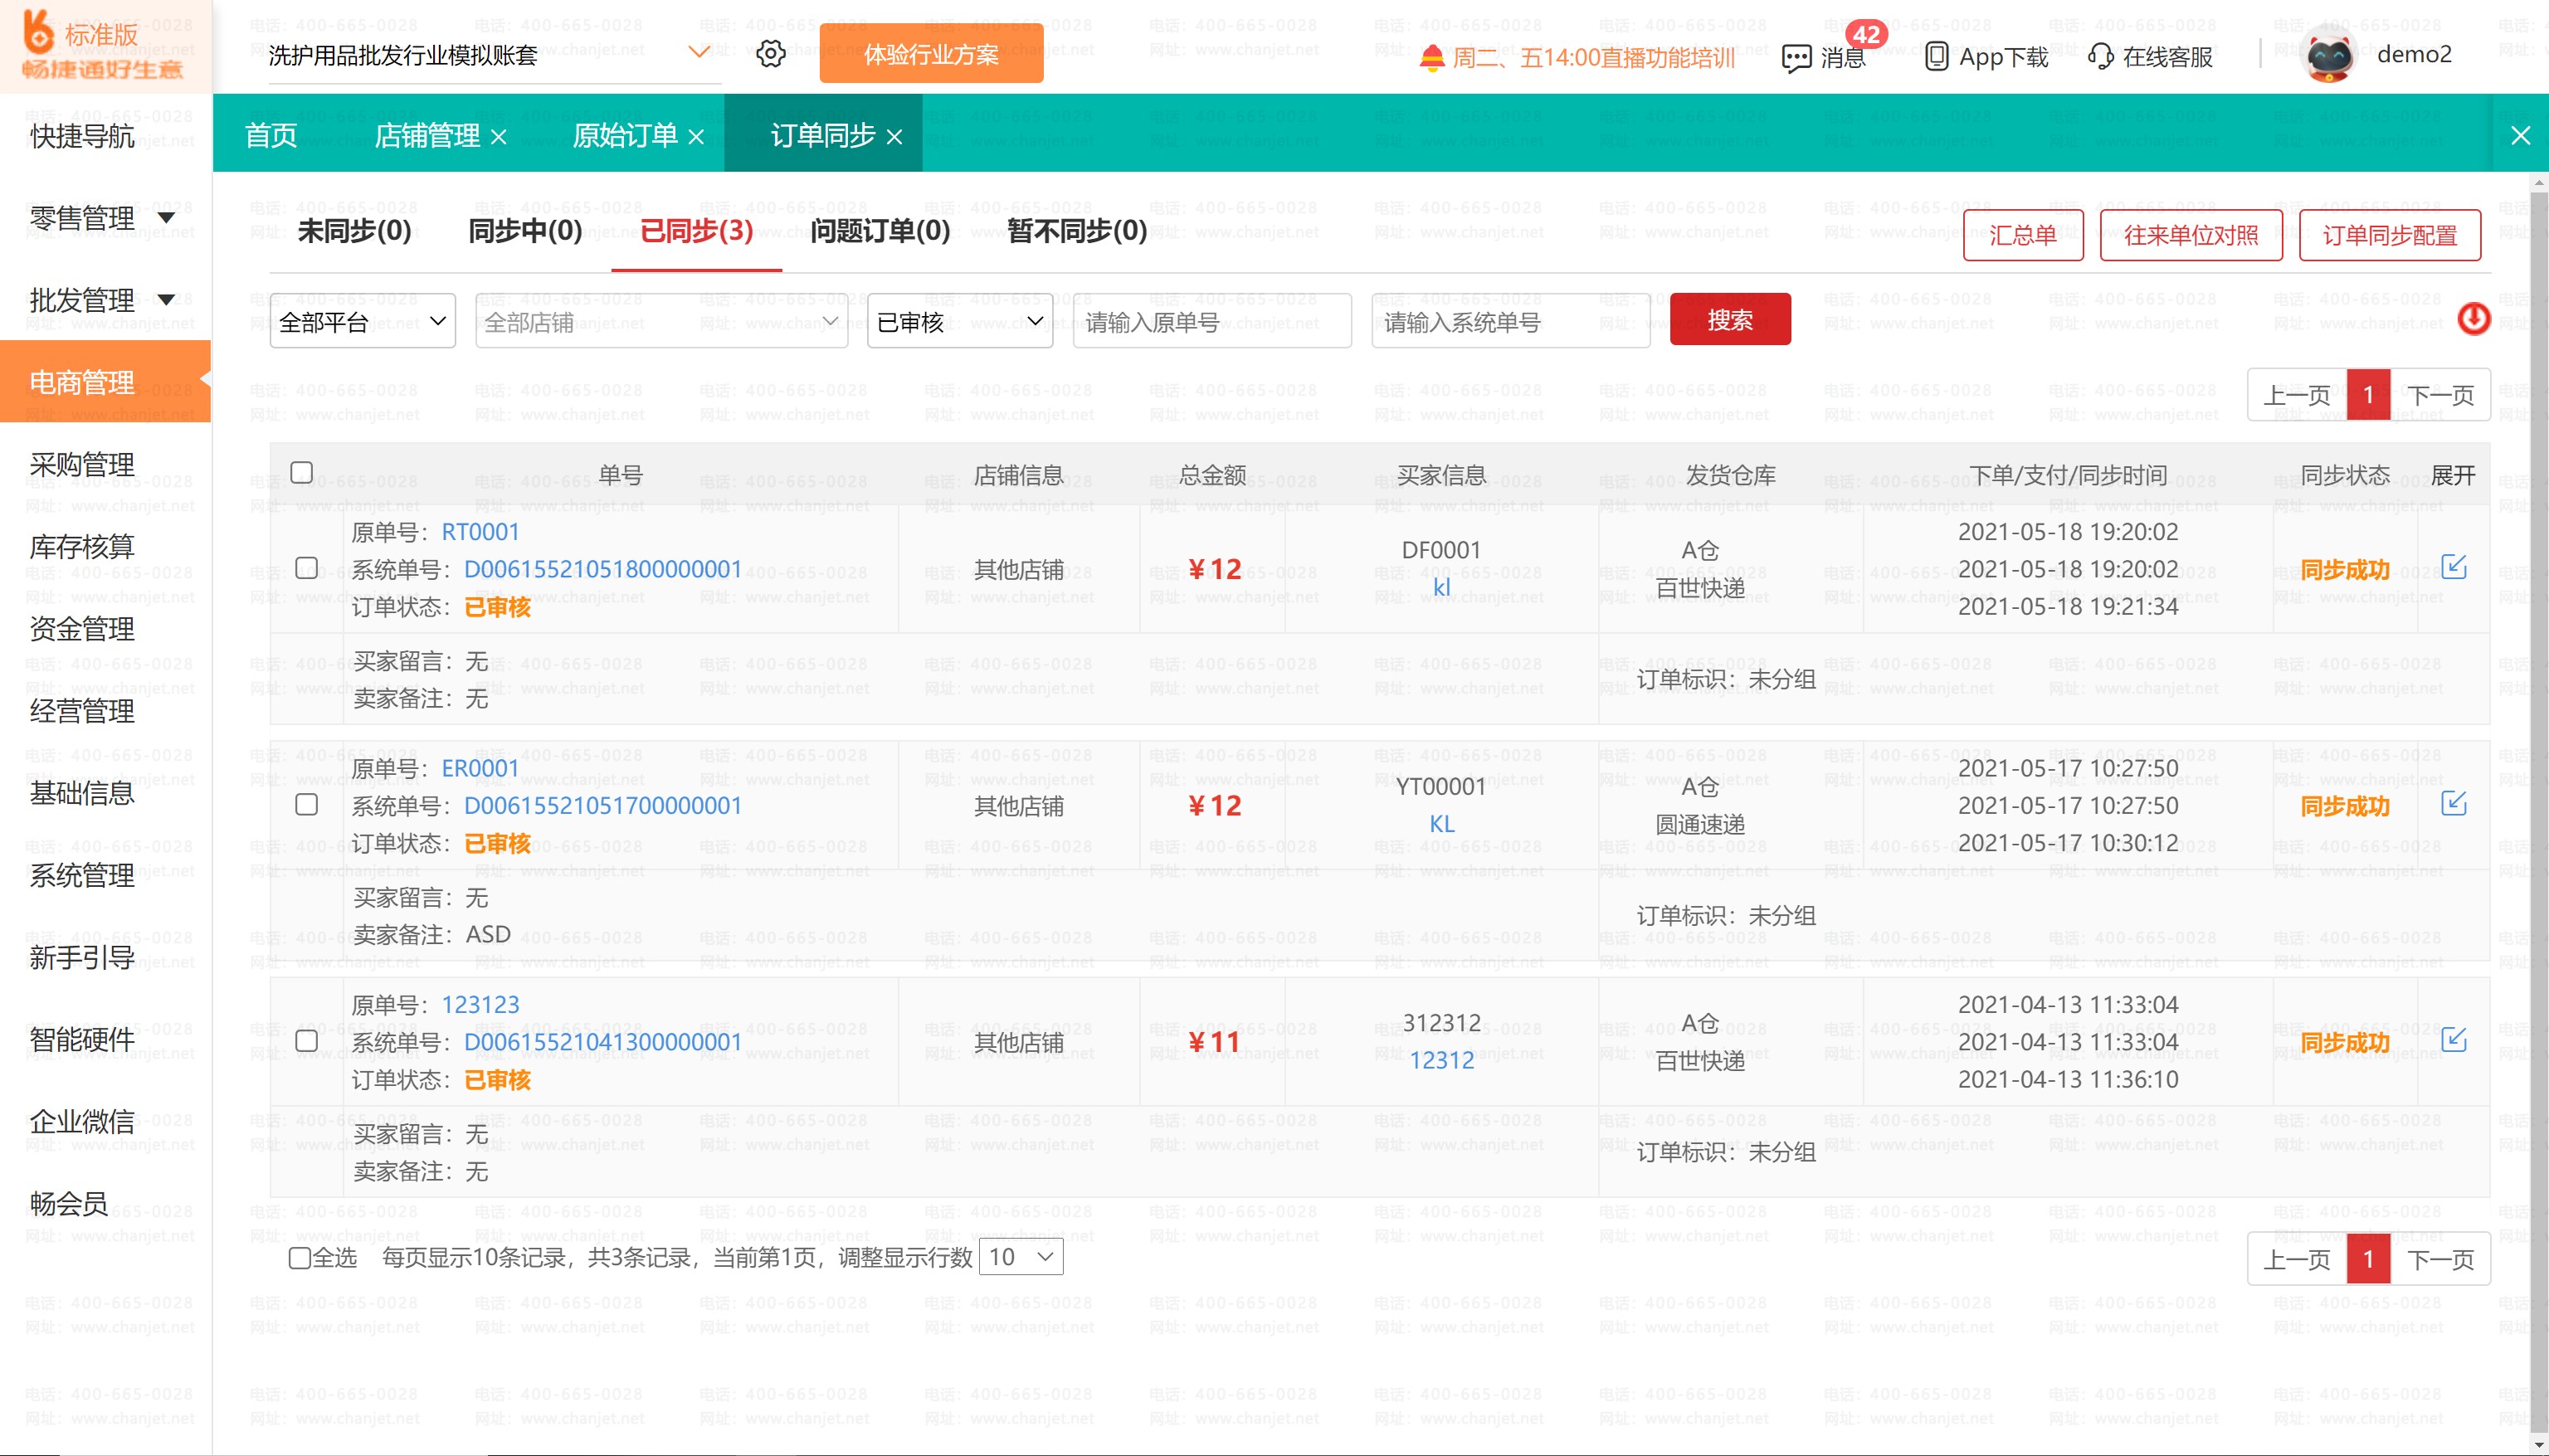Viewport: 2549px width, 1456px height.
Task: Click the bottom 下一页 pagination button
Action: (2440, 1259)
